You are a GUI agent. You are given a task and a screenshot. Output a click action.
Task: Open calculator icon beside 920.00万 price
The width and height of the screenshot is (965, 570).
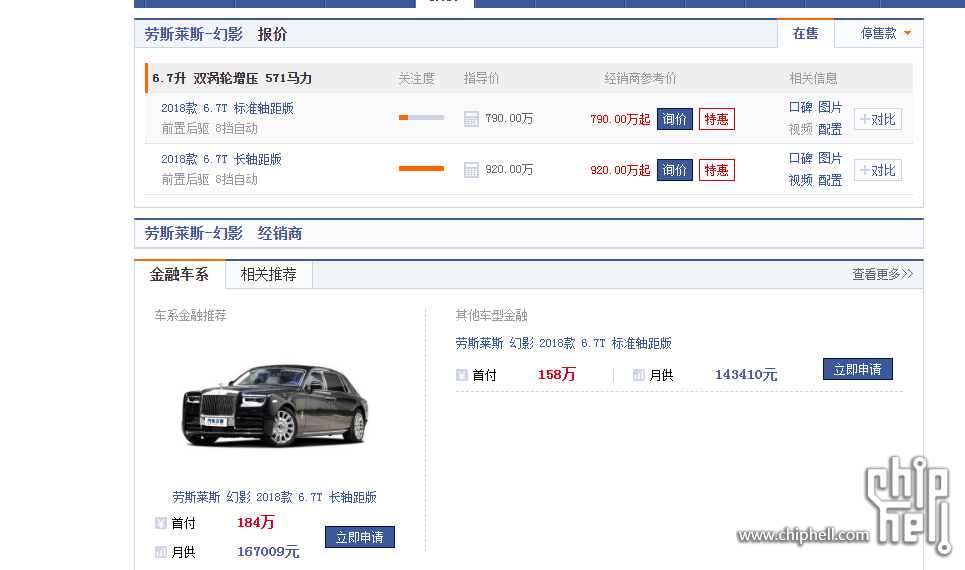pyautogui.click(x=471, y=170)
